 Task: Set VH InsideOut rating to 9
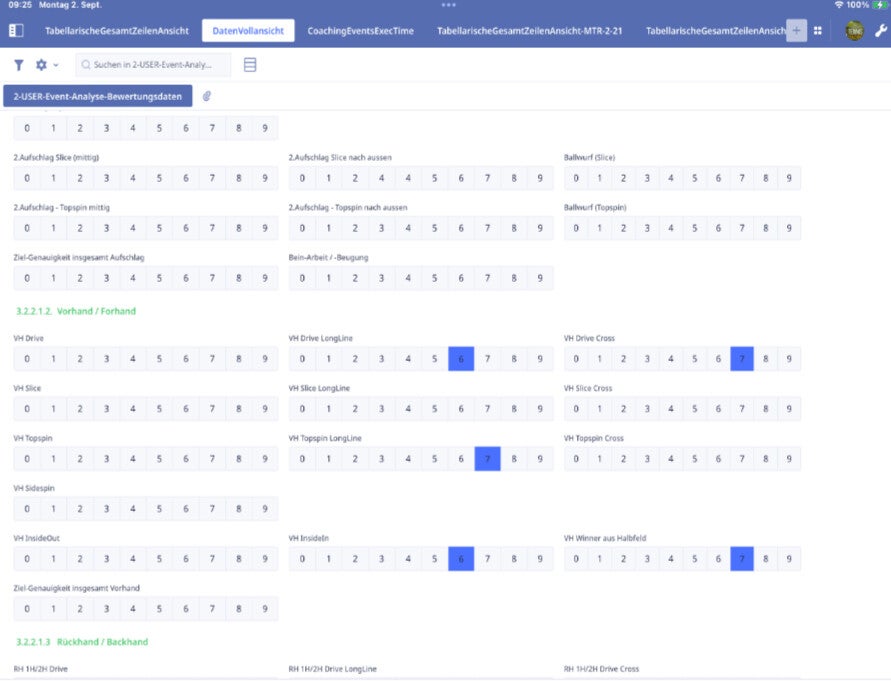coord(265,559)
